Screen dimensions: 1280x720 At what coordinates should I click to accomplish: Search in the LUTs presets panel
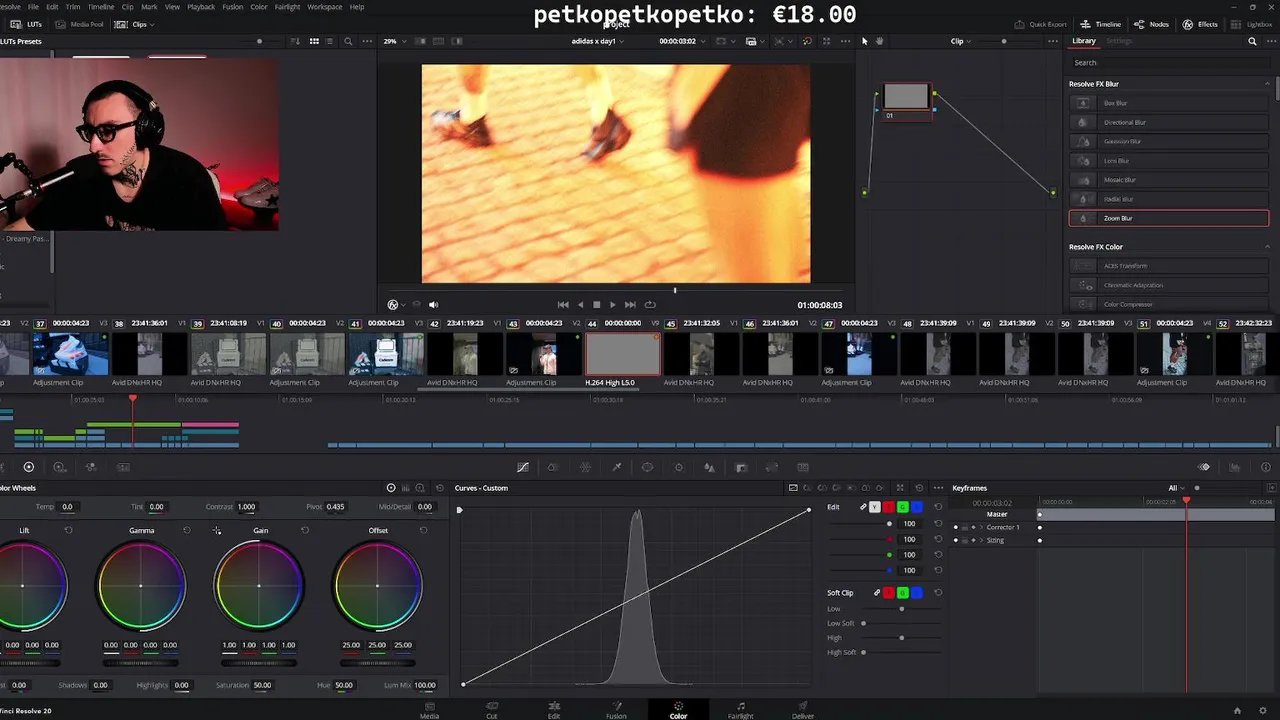point(348,41)
